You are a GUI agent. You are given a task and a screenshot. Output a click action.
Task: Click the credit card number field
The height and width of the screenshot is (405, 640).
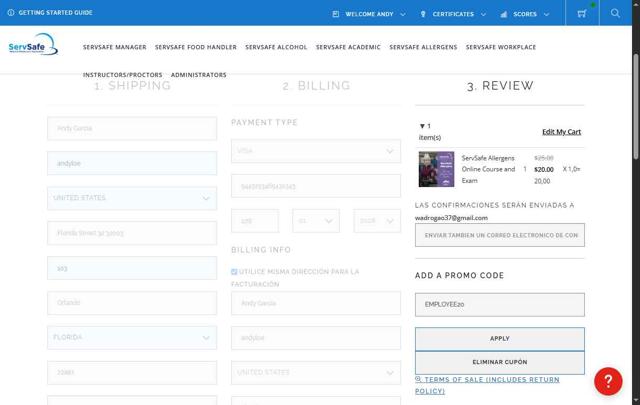coord(316,186)
